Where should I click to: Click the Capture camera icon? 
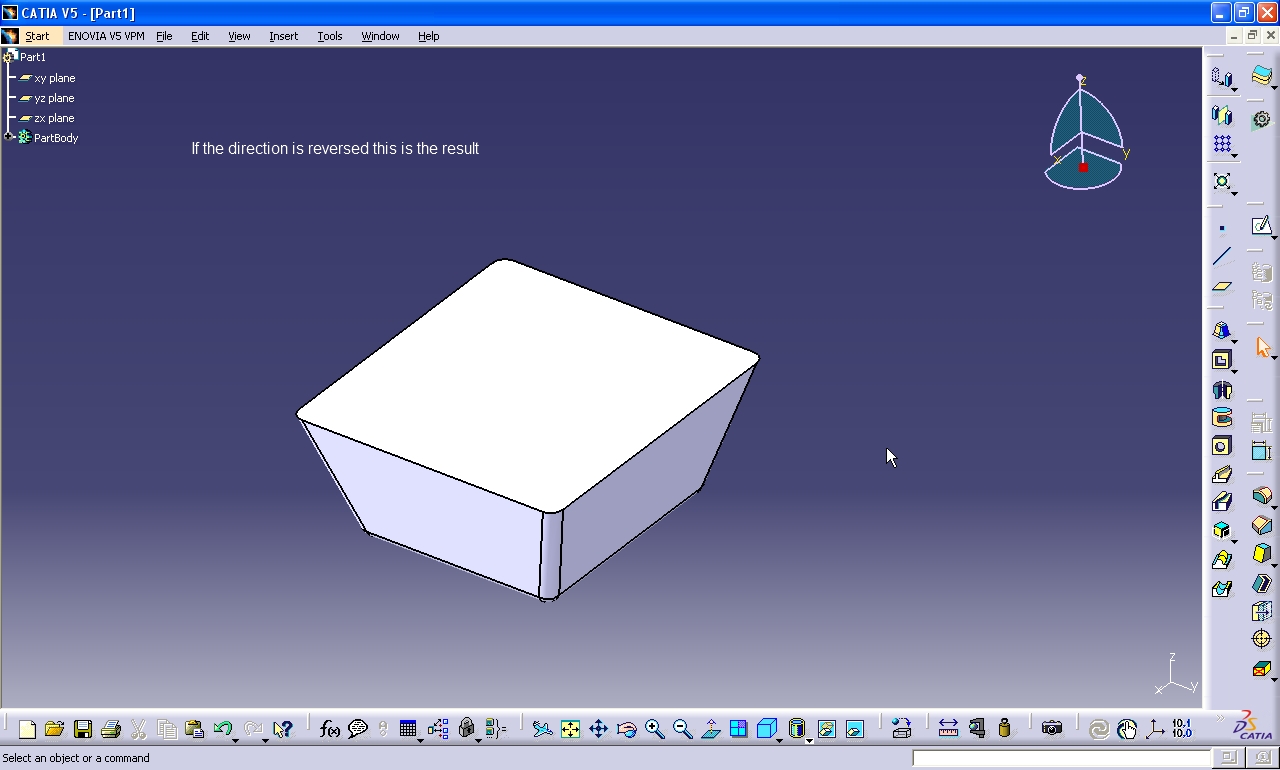click(1051, 729)
